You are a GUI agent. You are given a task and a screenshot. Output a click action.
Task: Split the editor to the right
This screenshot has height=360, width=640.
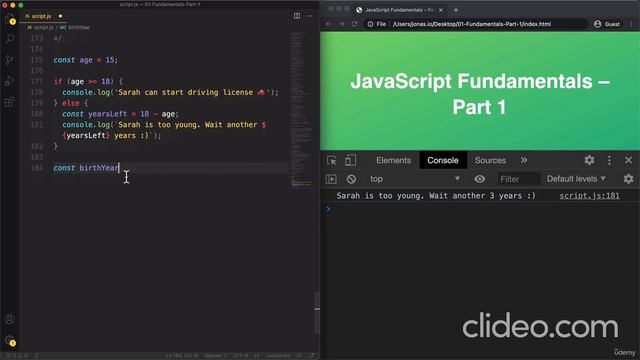297,16
